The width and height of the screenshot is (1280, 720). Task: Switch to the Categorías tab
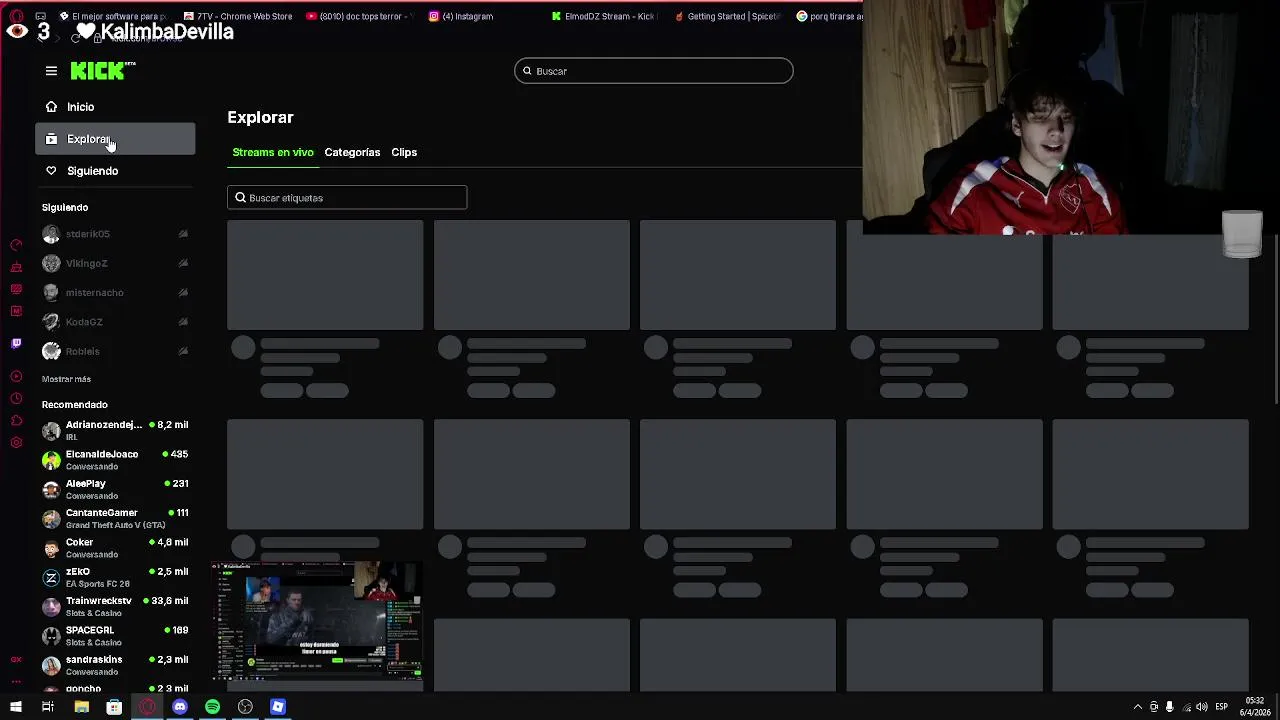[352, 152]
